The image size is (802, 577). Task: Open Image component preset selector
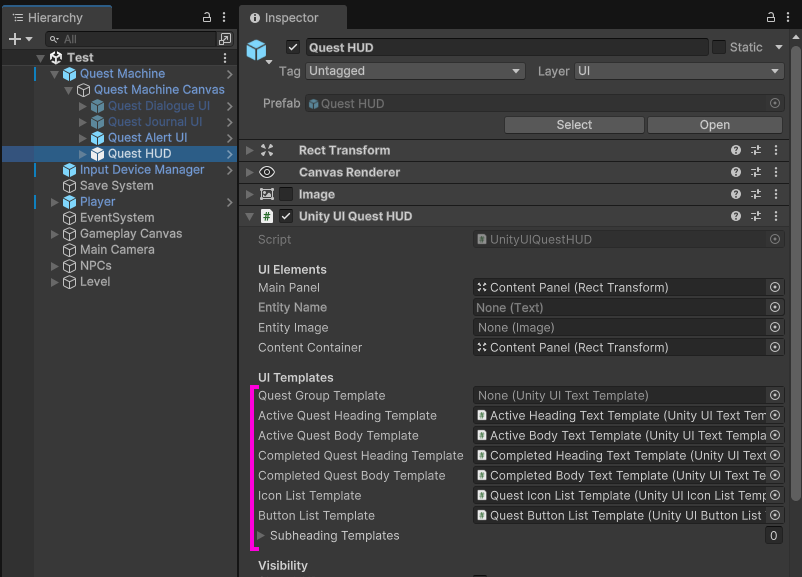(x=756, y=194)
